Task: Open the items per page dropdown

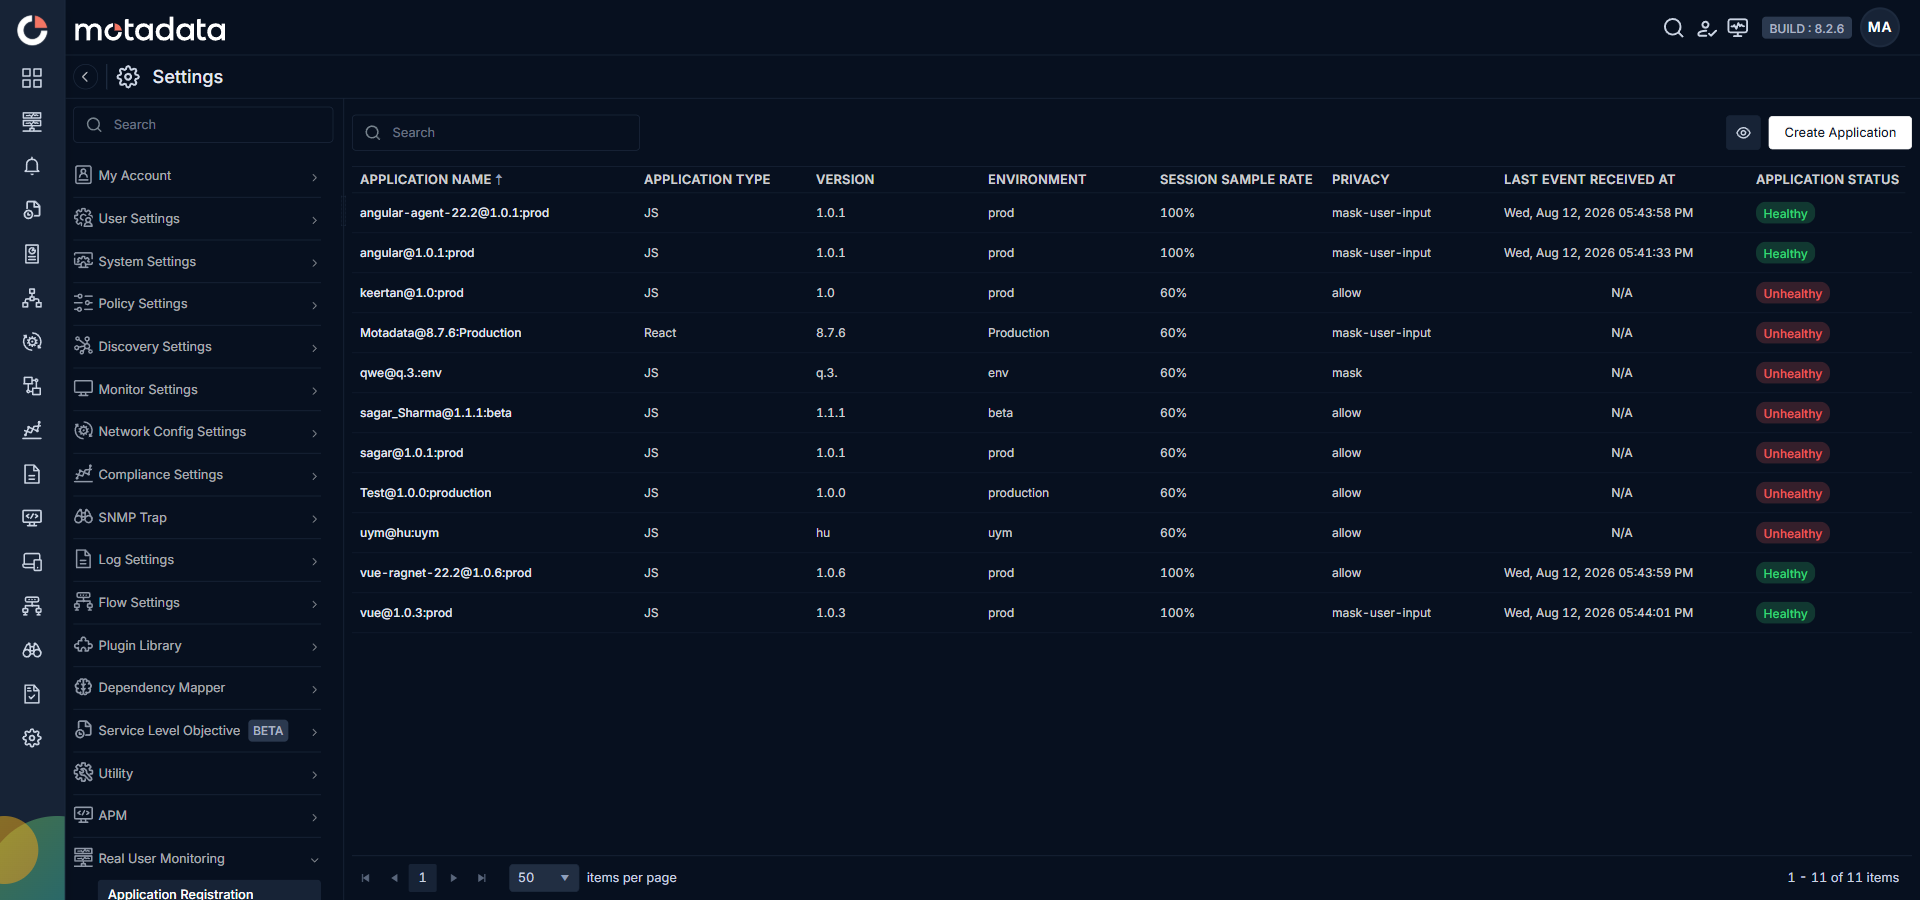Action: tap(544, 878)
